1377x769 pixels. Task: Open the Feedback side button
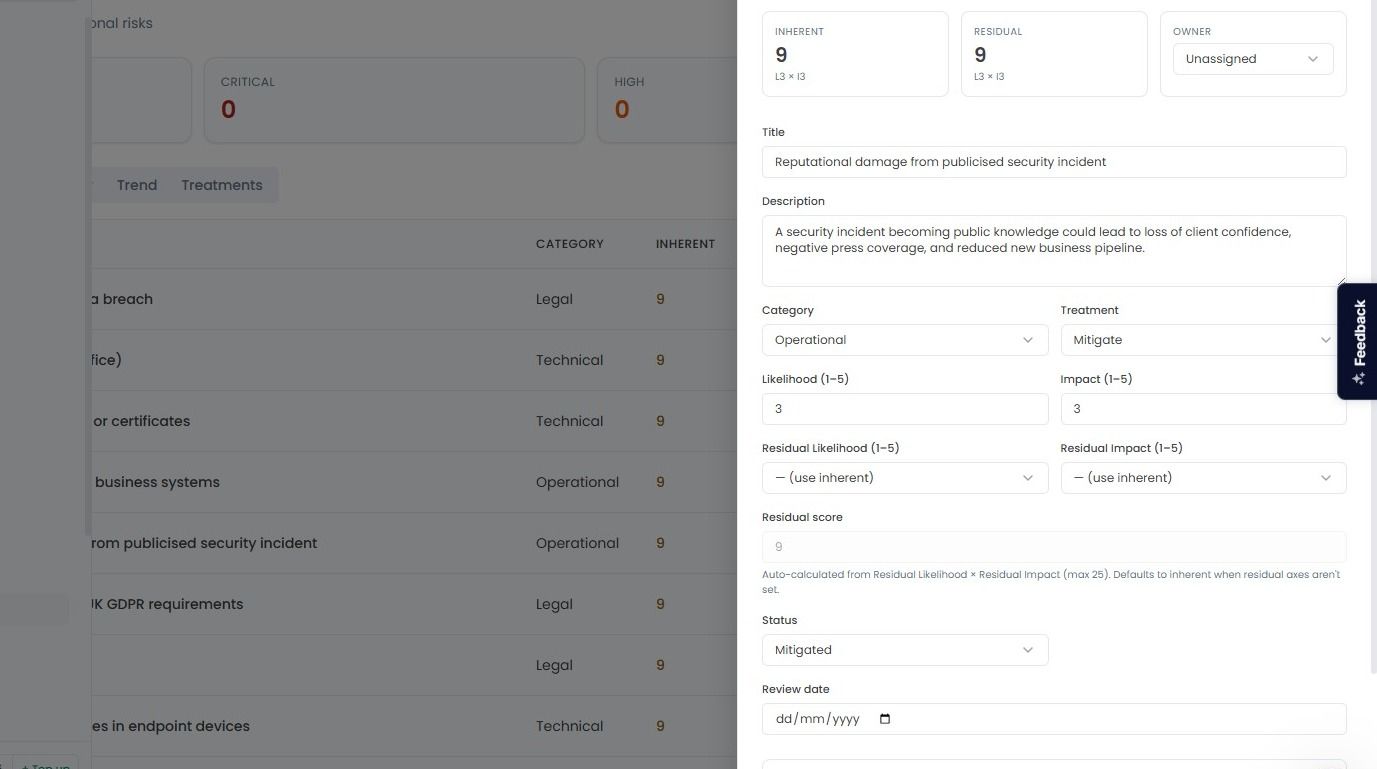1357,342
